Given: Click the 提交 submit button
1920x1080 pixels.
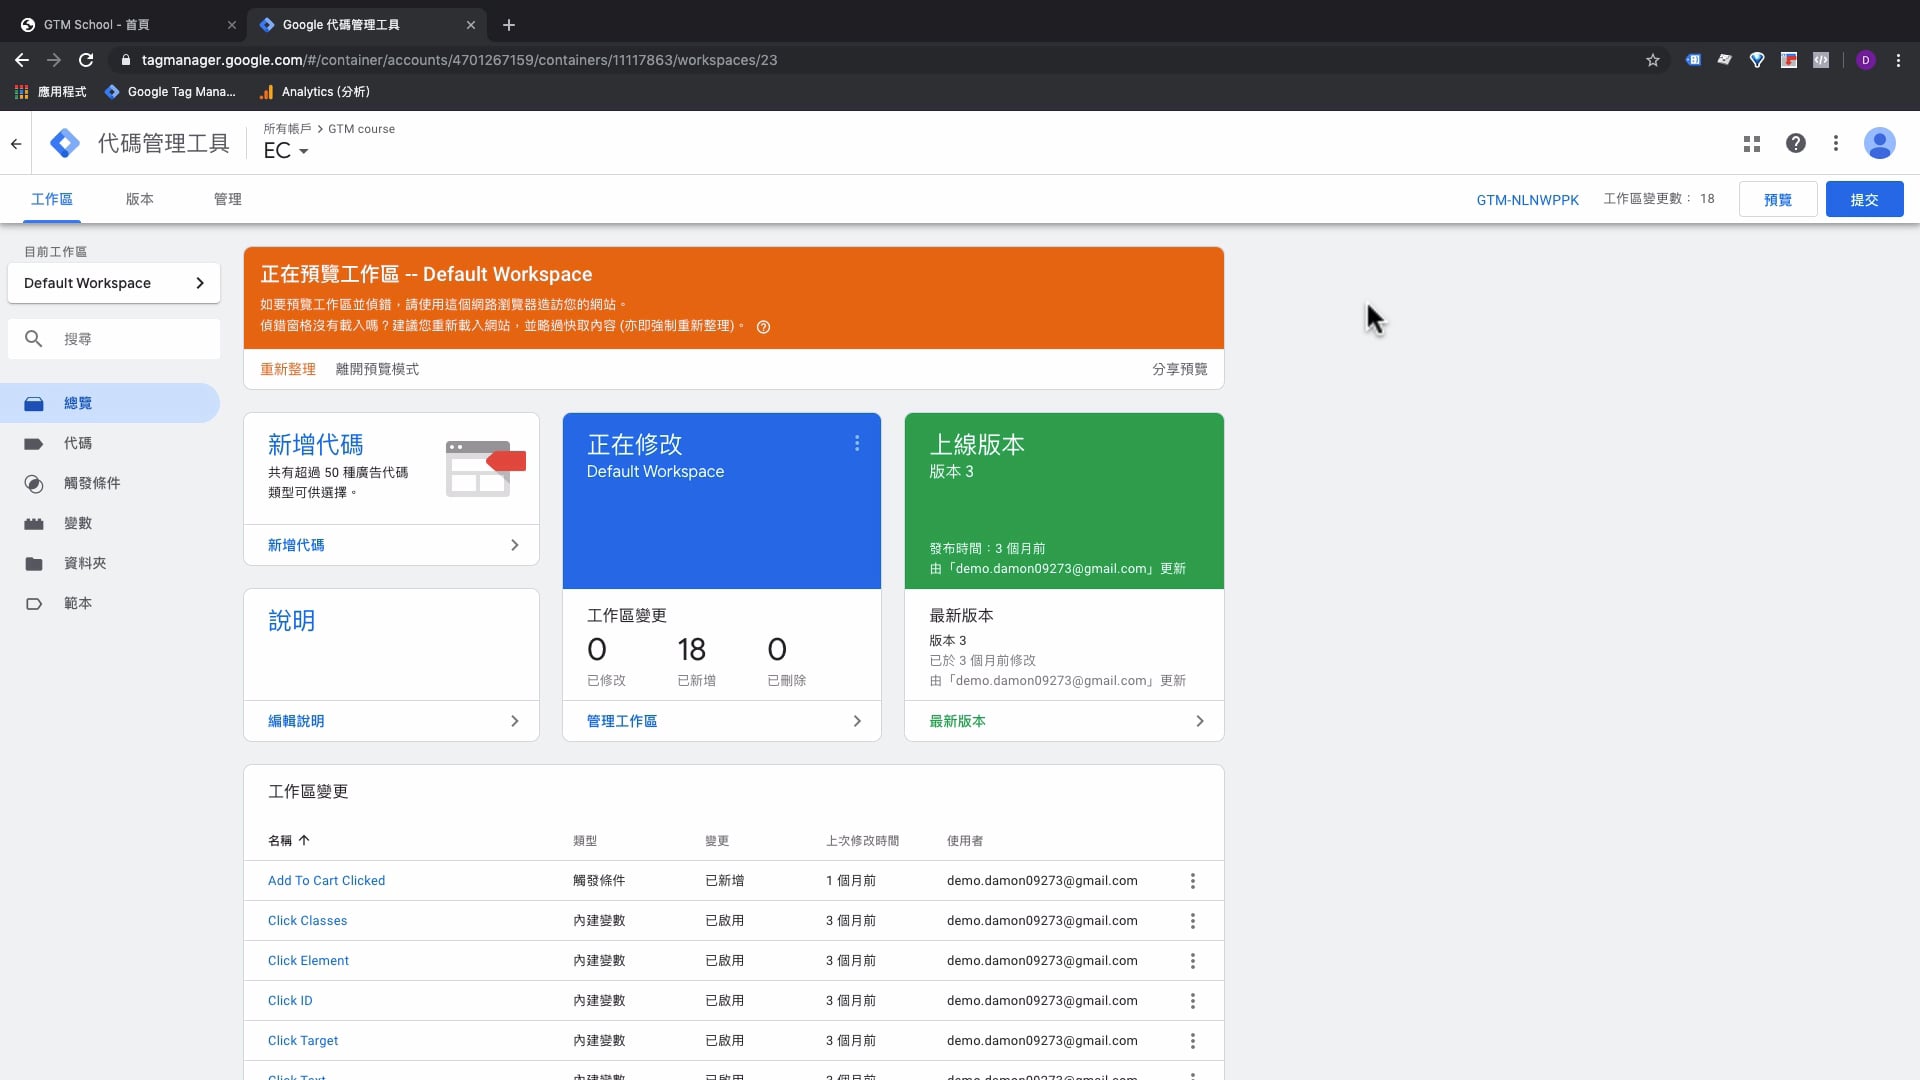Looking at the screenshot, I should coord(1863,199).
